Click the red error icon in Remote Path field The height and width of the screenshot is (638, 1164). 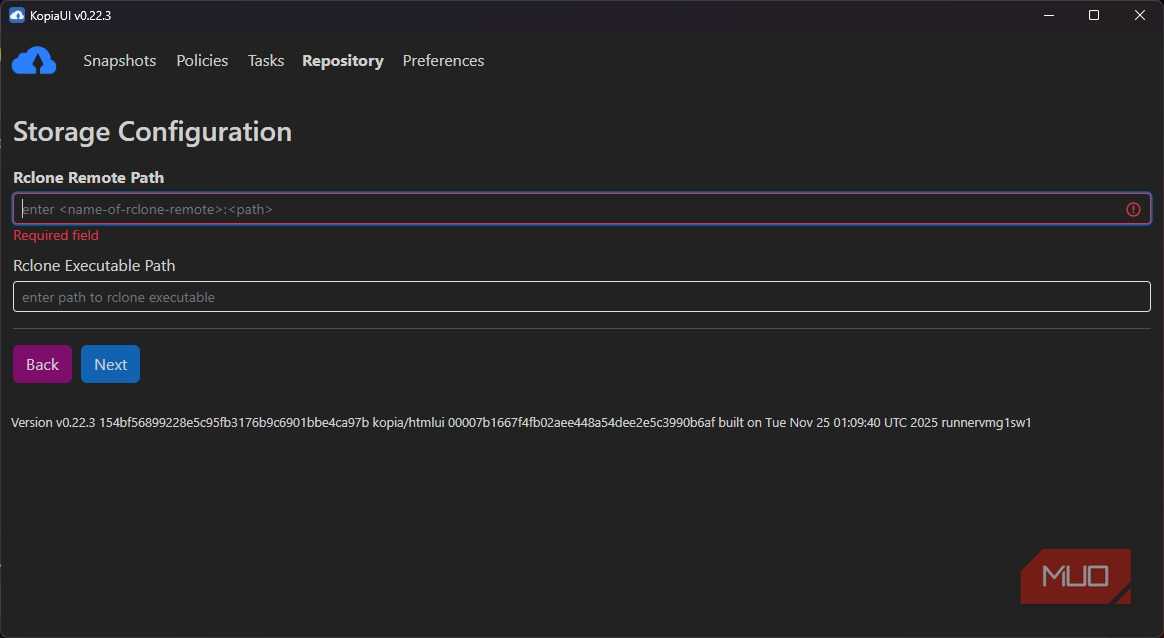(x=1133, y=209)
